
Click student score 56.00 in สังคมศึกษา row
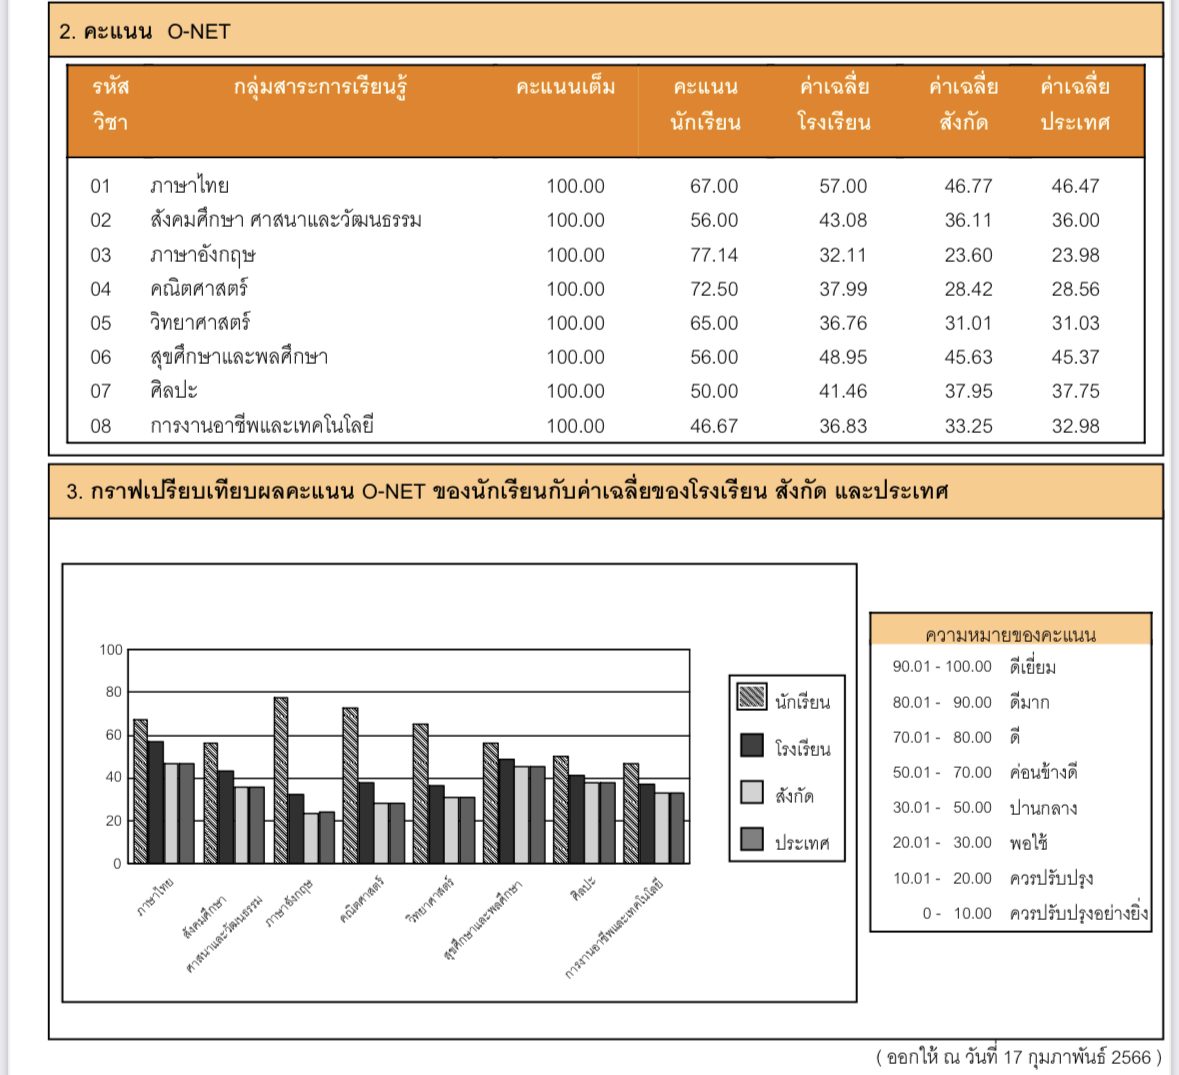tap(714, 220)
